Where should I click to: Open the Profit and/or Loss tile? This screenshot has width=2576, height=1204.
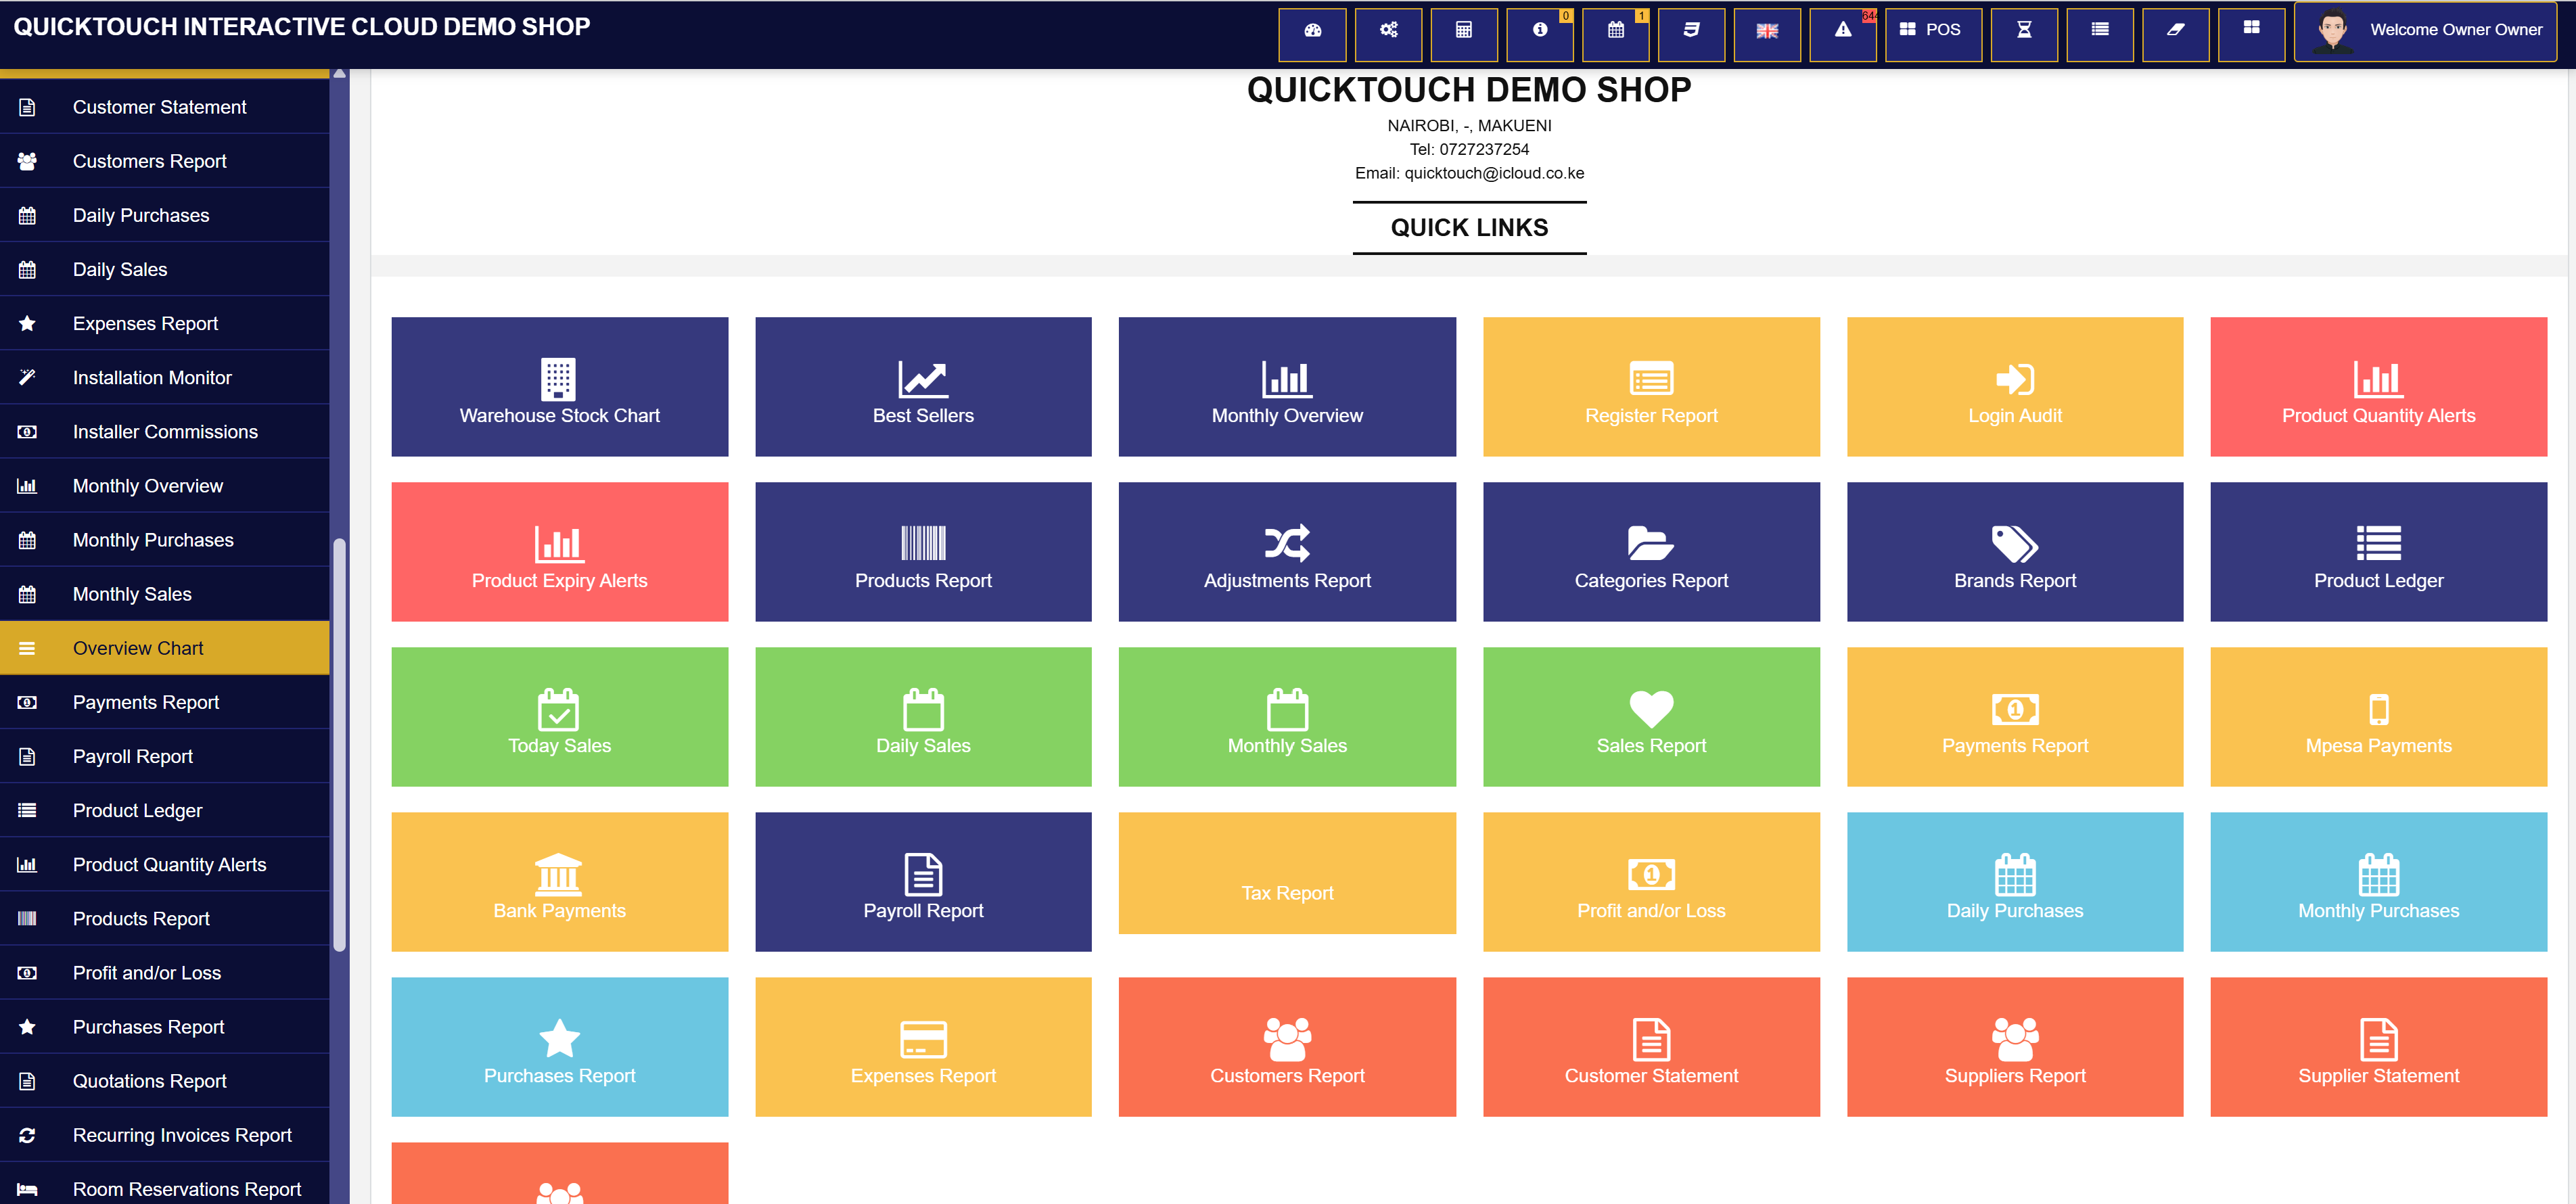tap(1651, 882)
